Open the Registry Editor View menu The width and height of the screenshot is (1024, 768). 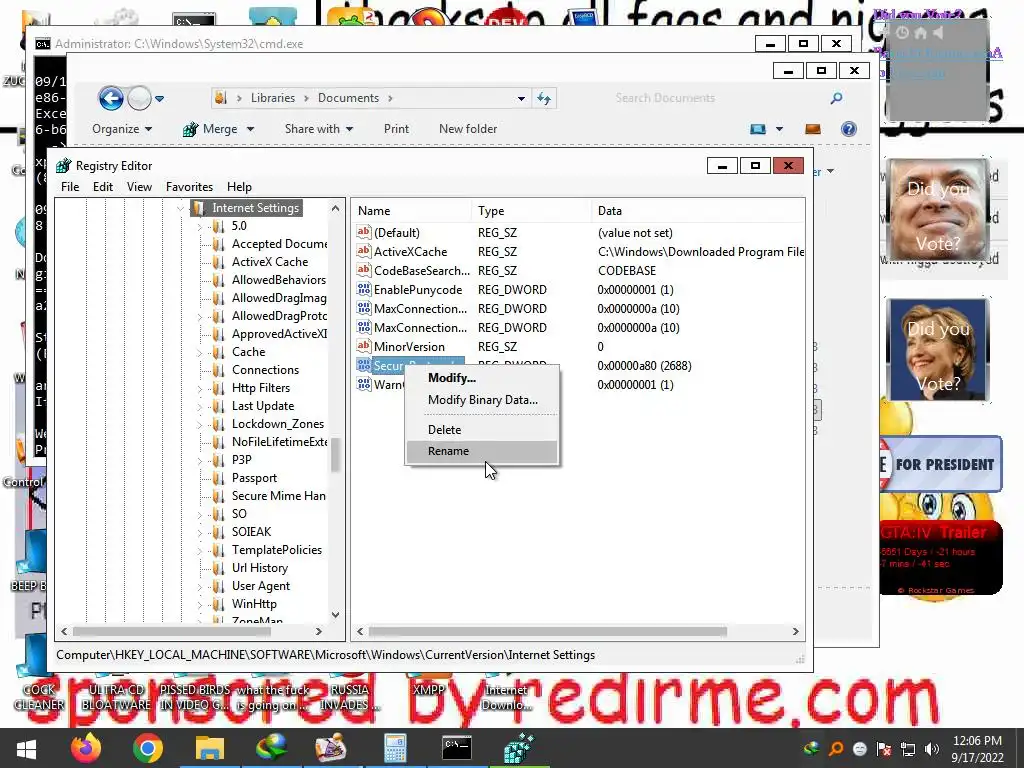[139, 187]
